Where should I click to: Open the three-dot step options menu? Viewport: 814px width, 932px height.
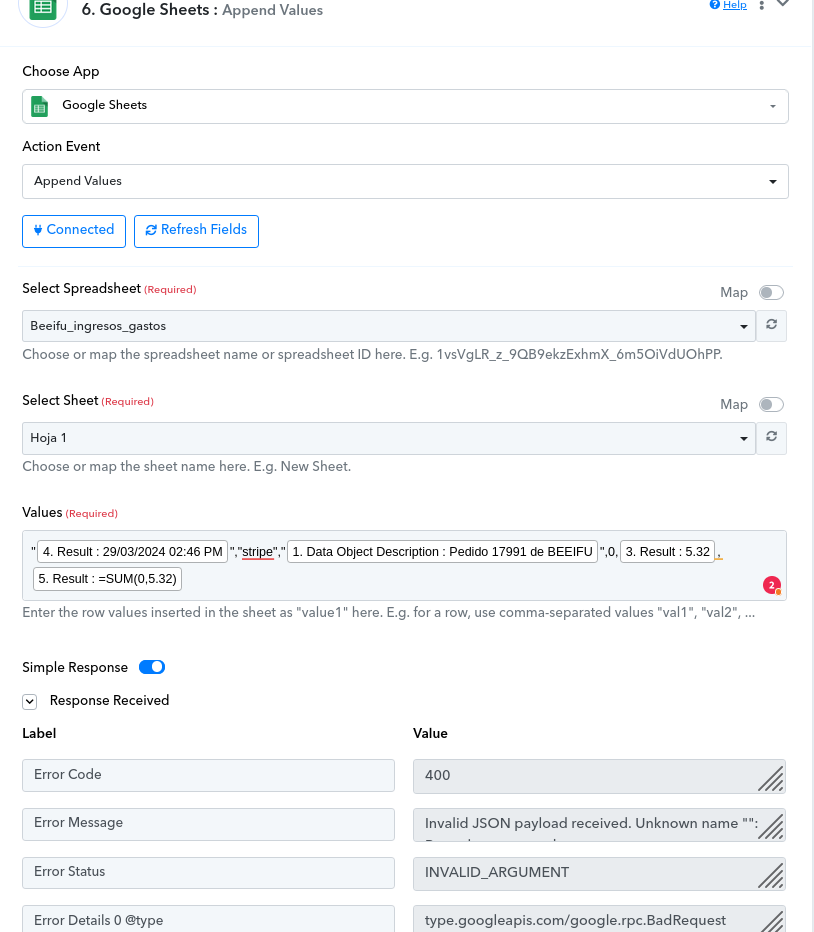tap(762, 6)
